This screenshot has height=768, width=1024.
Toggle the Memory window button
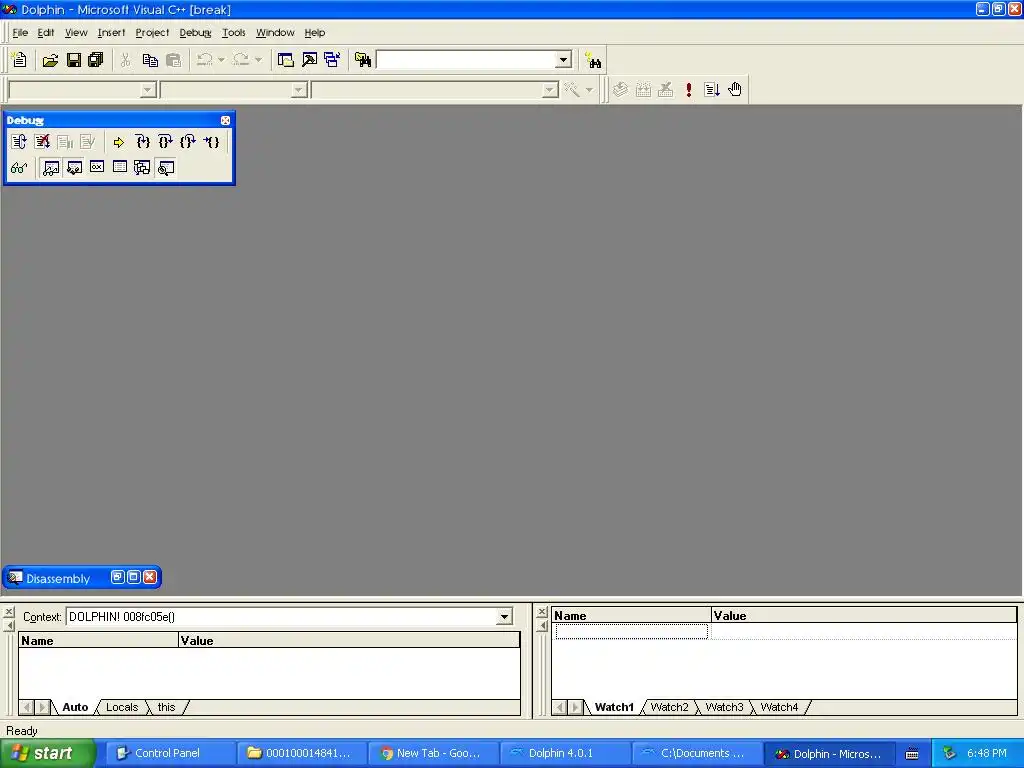pos(120,168)
